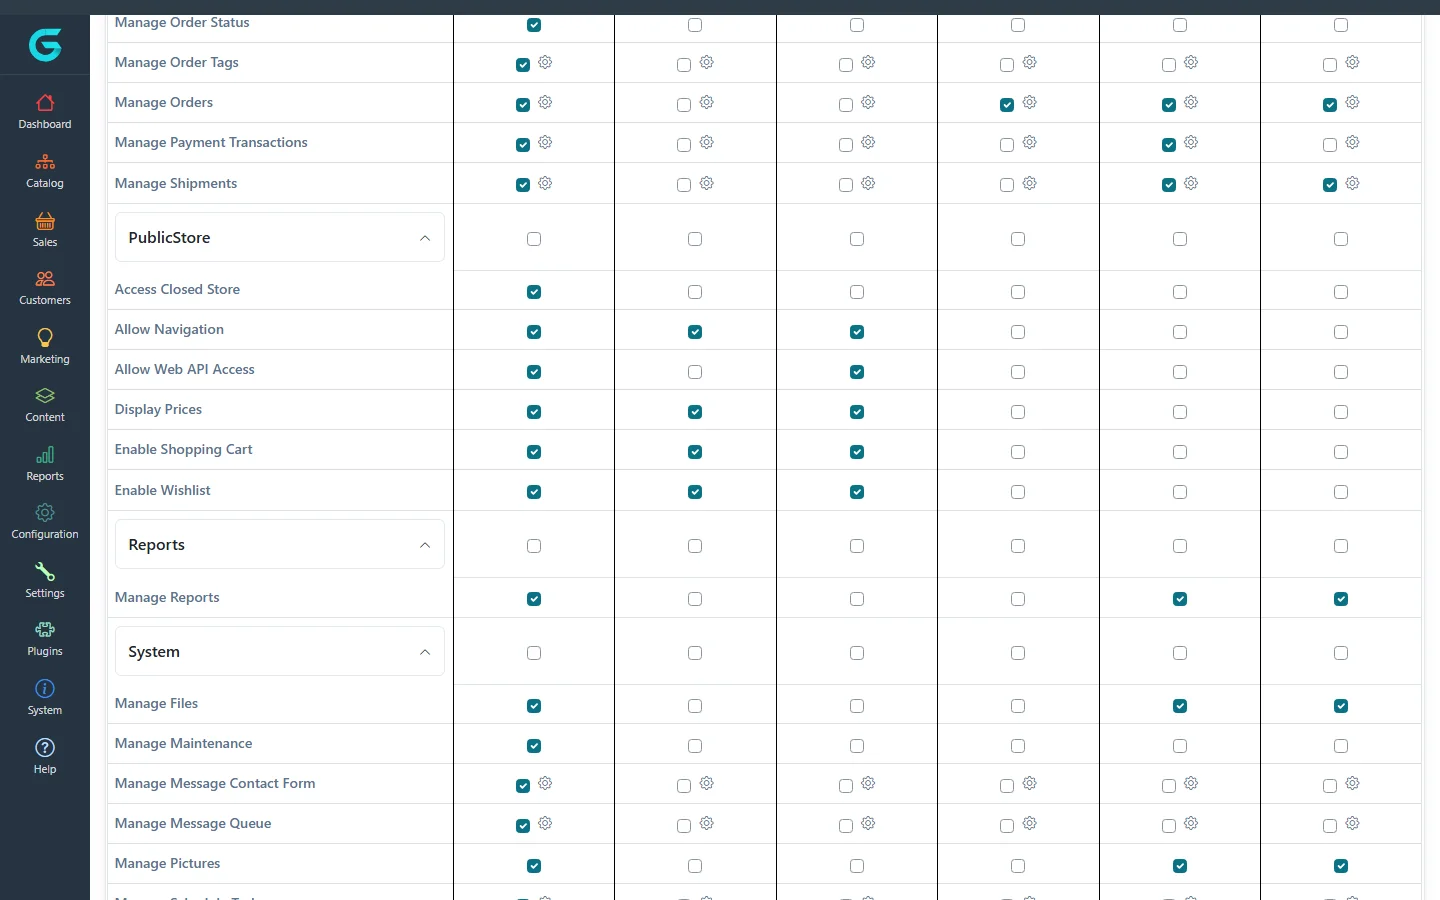Screen dimensions: 1440x900
Task: Open gear beside the checked Manage Order Tags box
Action: point(545,62)
